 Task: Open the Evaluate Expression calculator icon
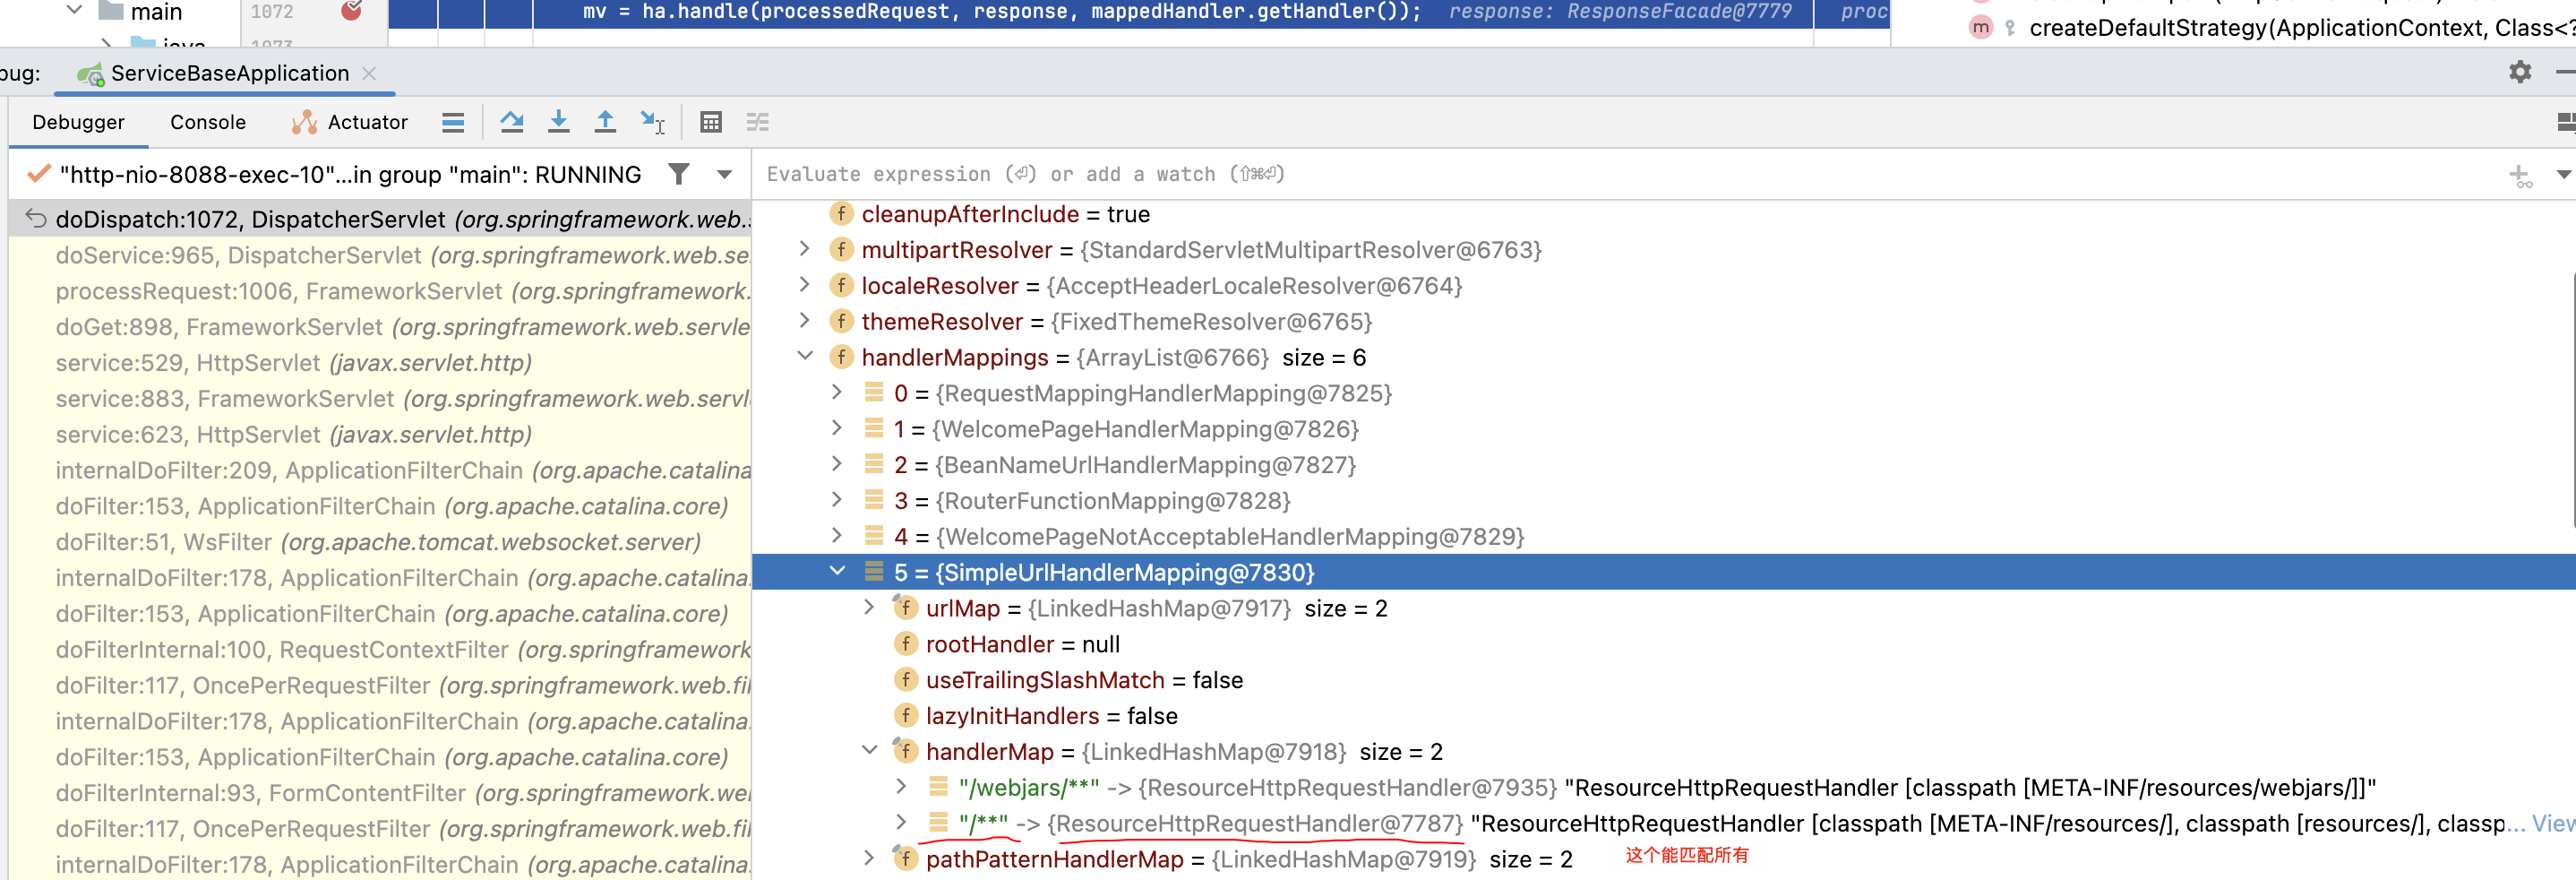pyautogui.click(x=711, y=122)
